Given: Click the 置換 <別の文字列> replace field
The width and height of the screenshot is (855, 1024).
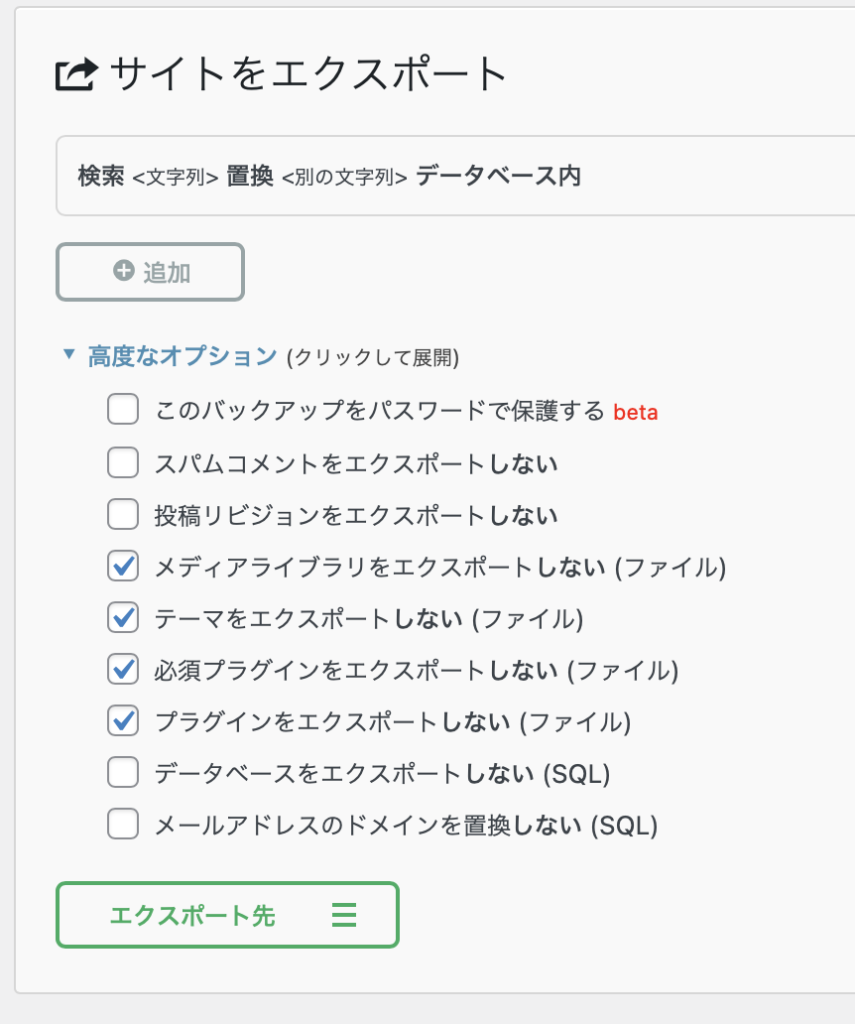Looking at the screenshot, I should coord(344,177).
